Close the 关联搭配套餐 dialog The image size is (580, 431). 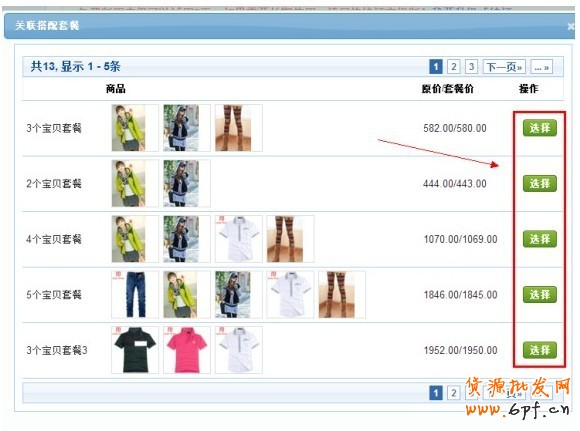coord(571,26)
